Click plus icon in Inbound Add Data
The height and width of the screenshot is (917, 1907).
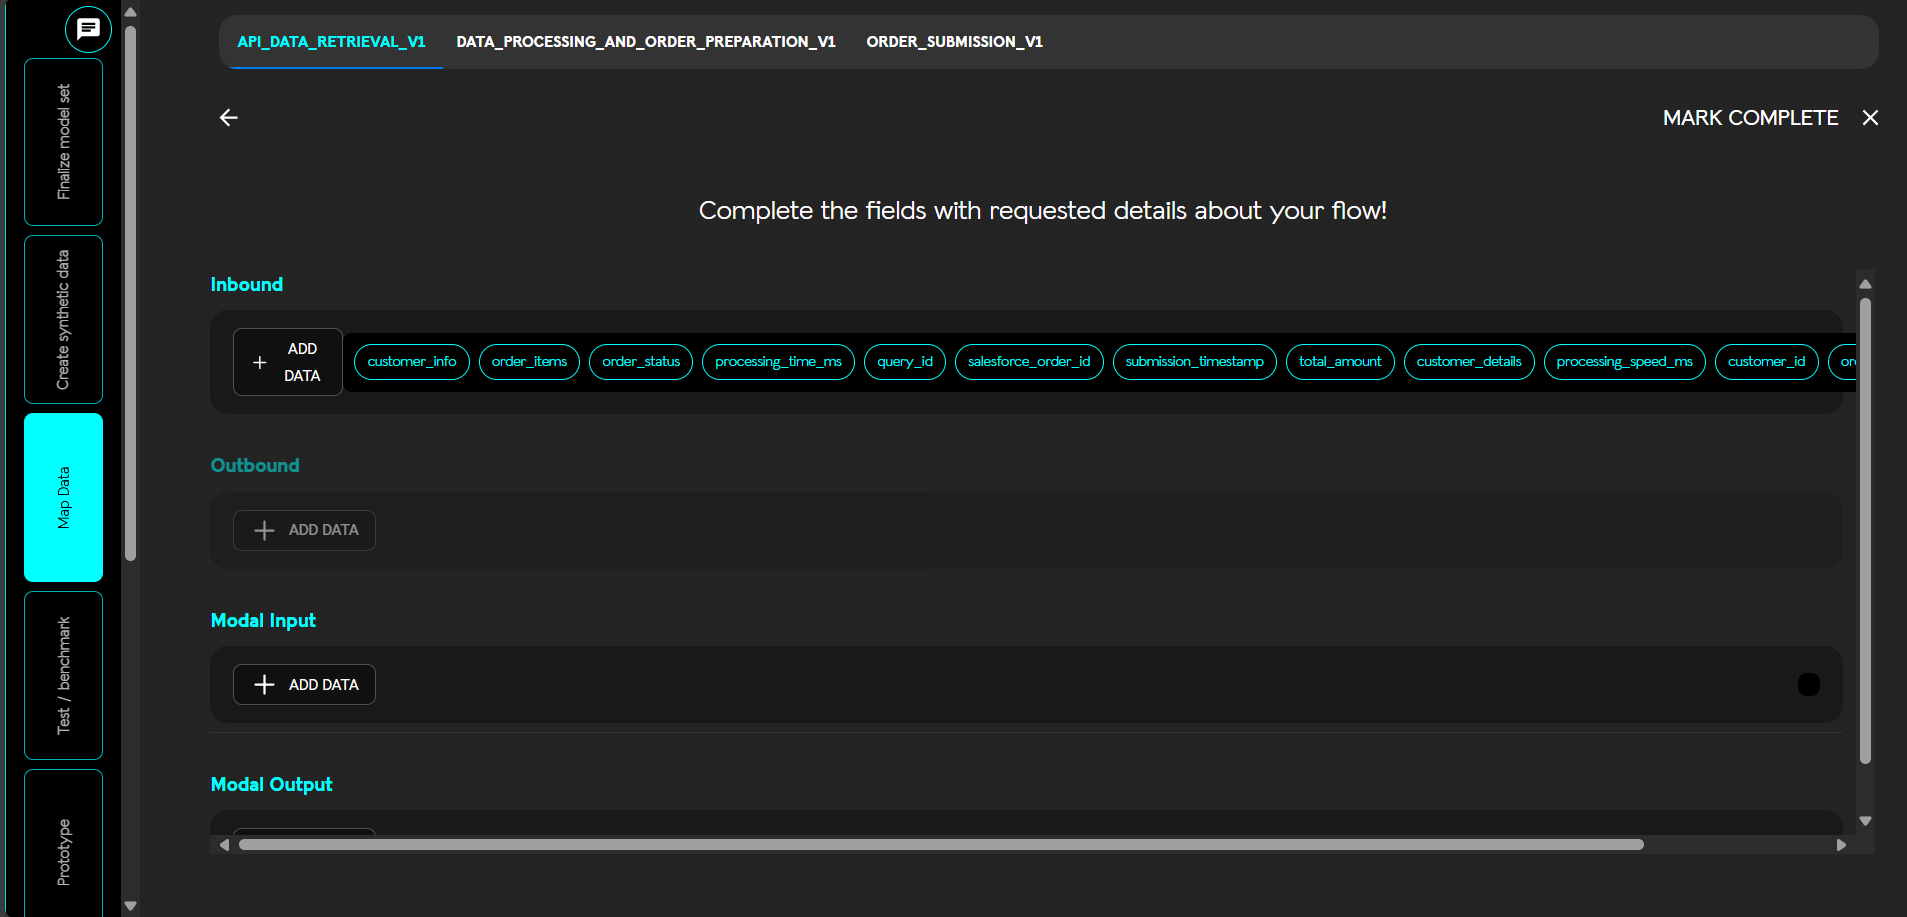point(260,362)
